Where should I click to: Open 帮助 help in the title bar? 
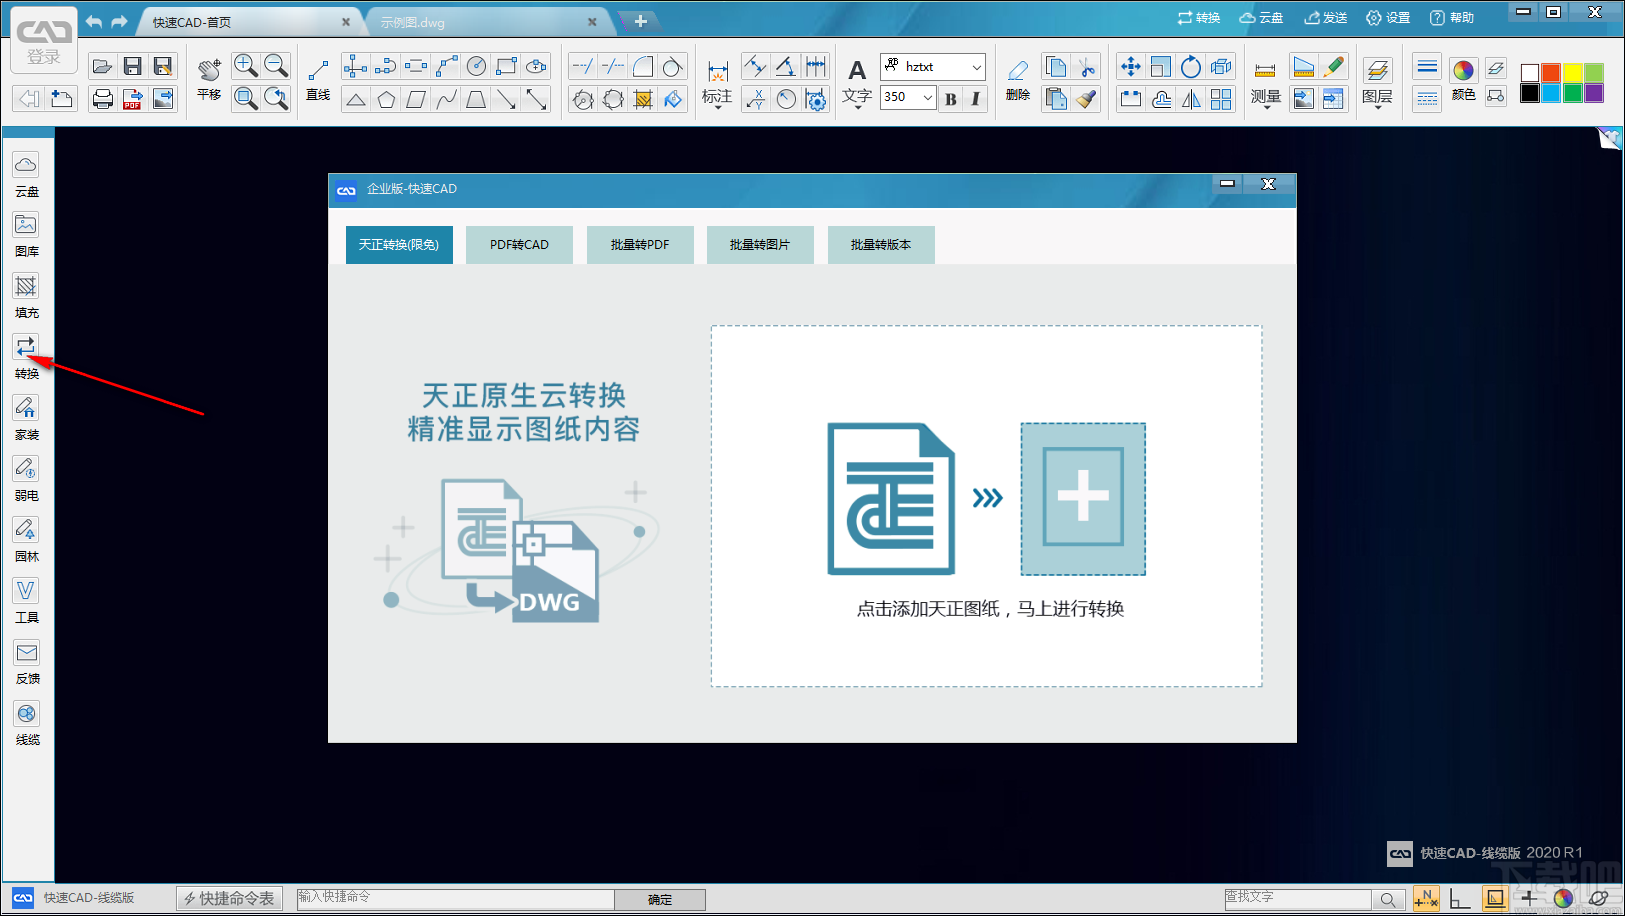point(1452,18)
